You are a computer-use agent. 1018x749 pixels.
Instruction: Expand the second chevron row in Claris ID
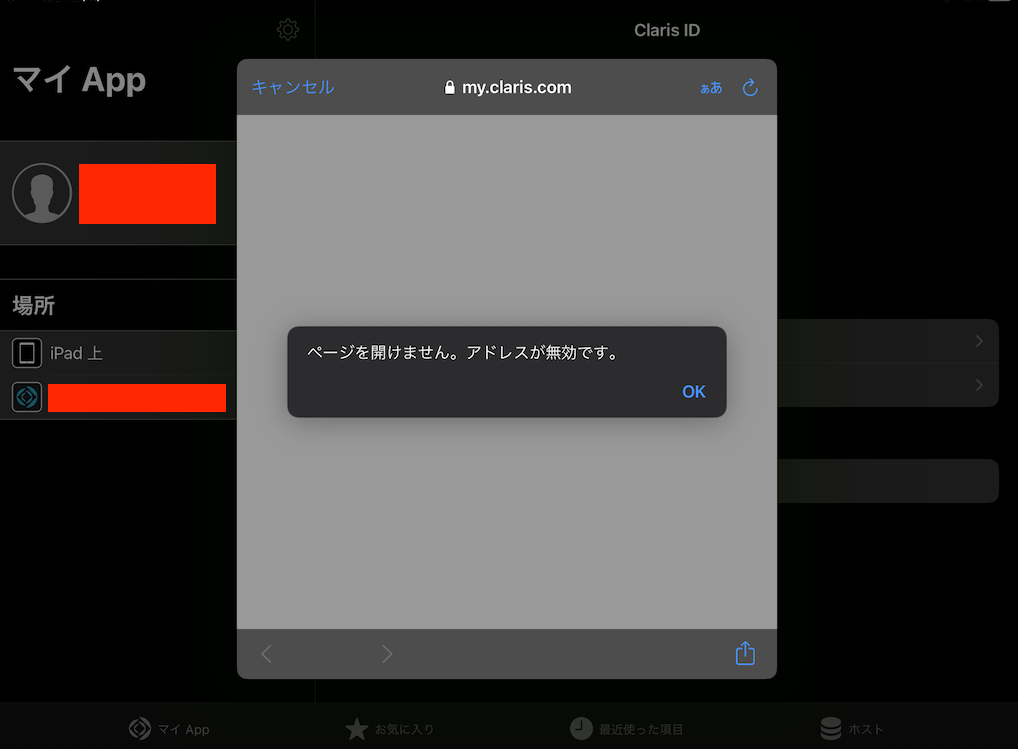tap(888, 385)
